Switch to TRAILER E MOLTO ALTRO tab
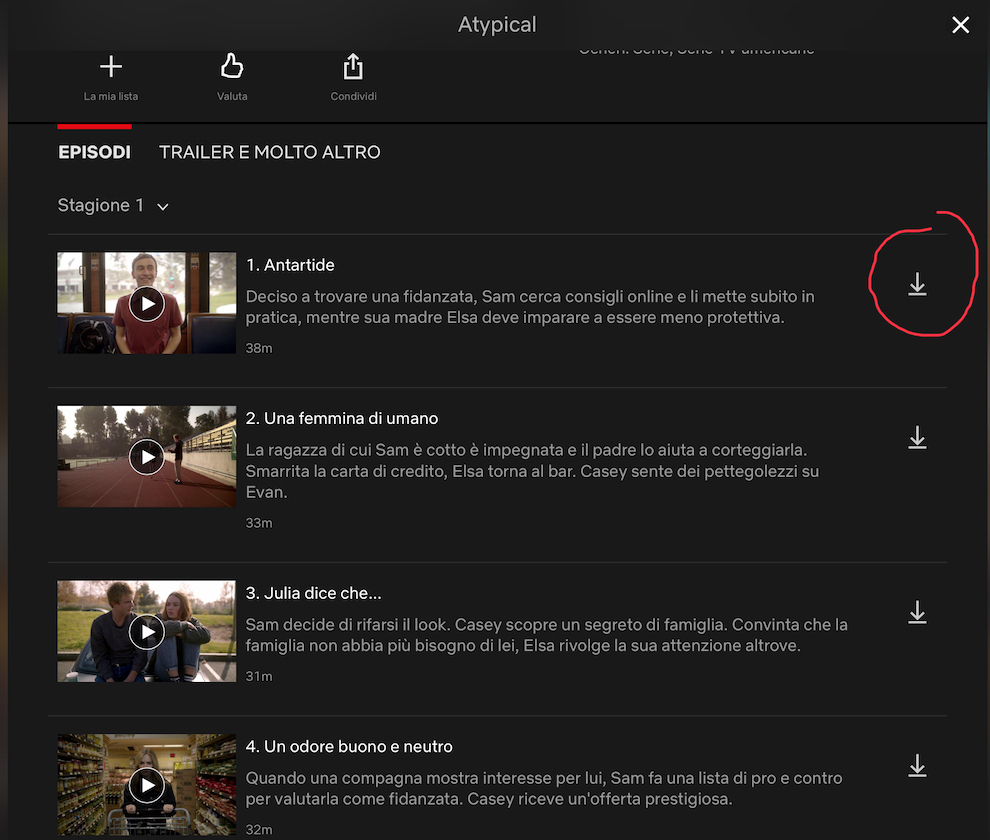This screenshot has width=990, height=840. 270,152
